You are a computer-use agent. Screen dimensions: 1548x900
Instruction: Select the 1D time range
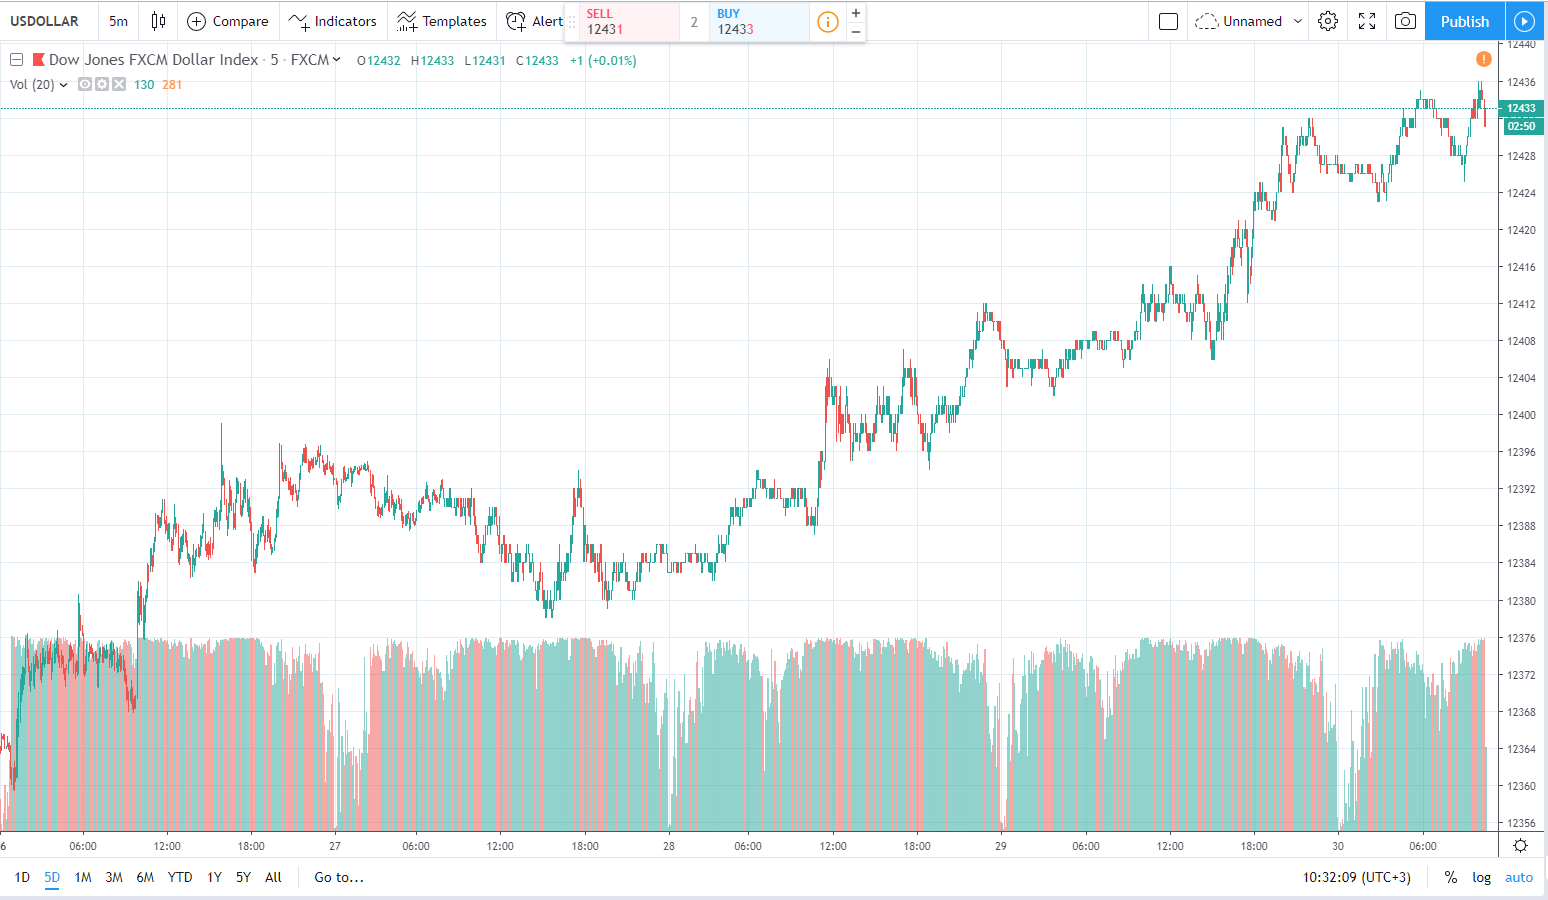[22, 877]
